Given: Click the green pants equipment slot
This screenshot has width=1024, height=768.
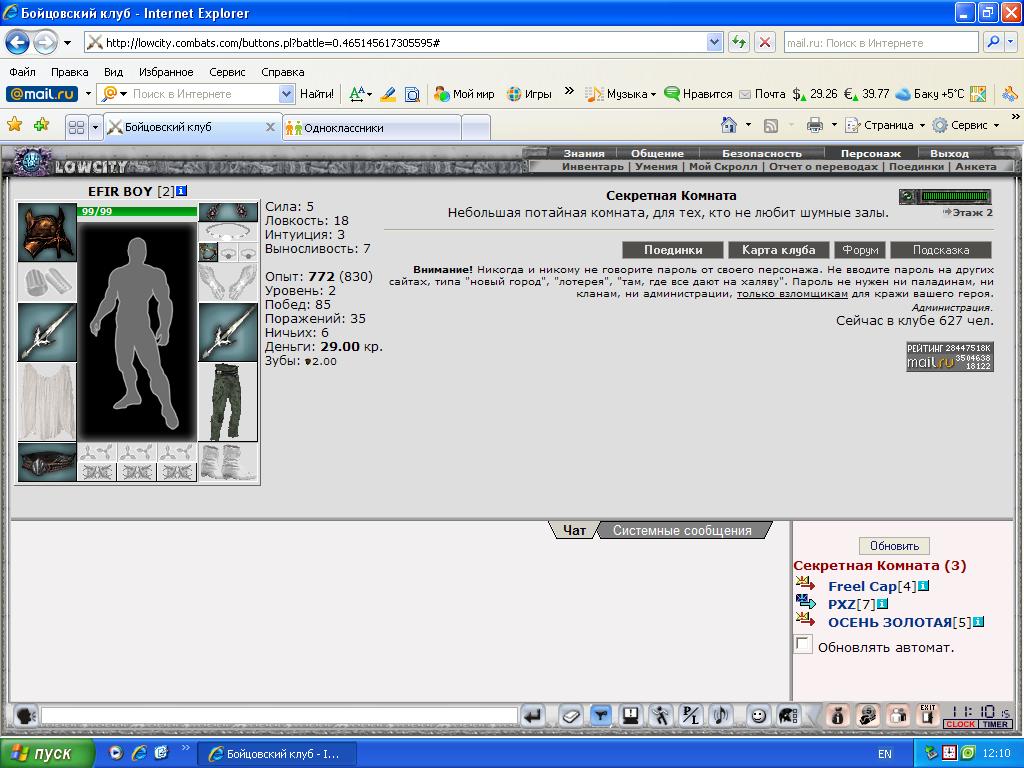Looking at the screenshot, I should point(227,402).
